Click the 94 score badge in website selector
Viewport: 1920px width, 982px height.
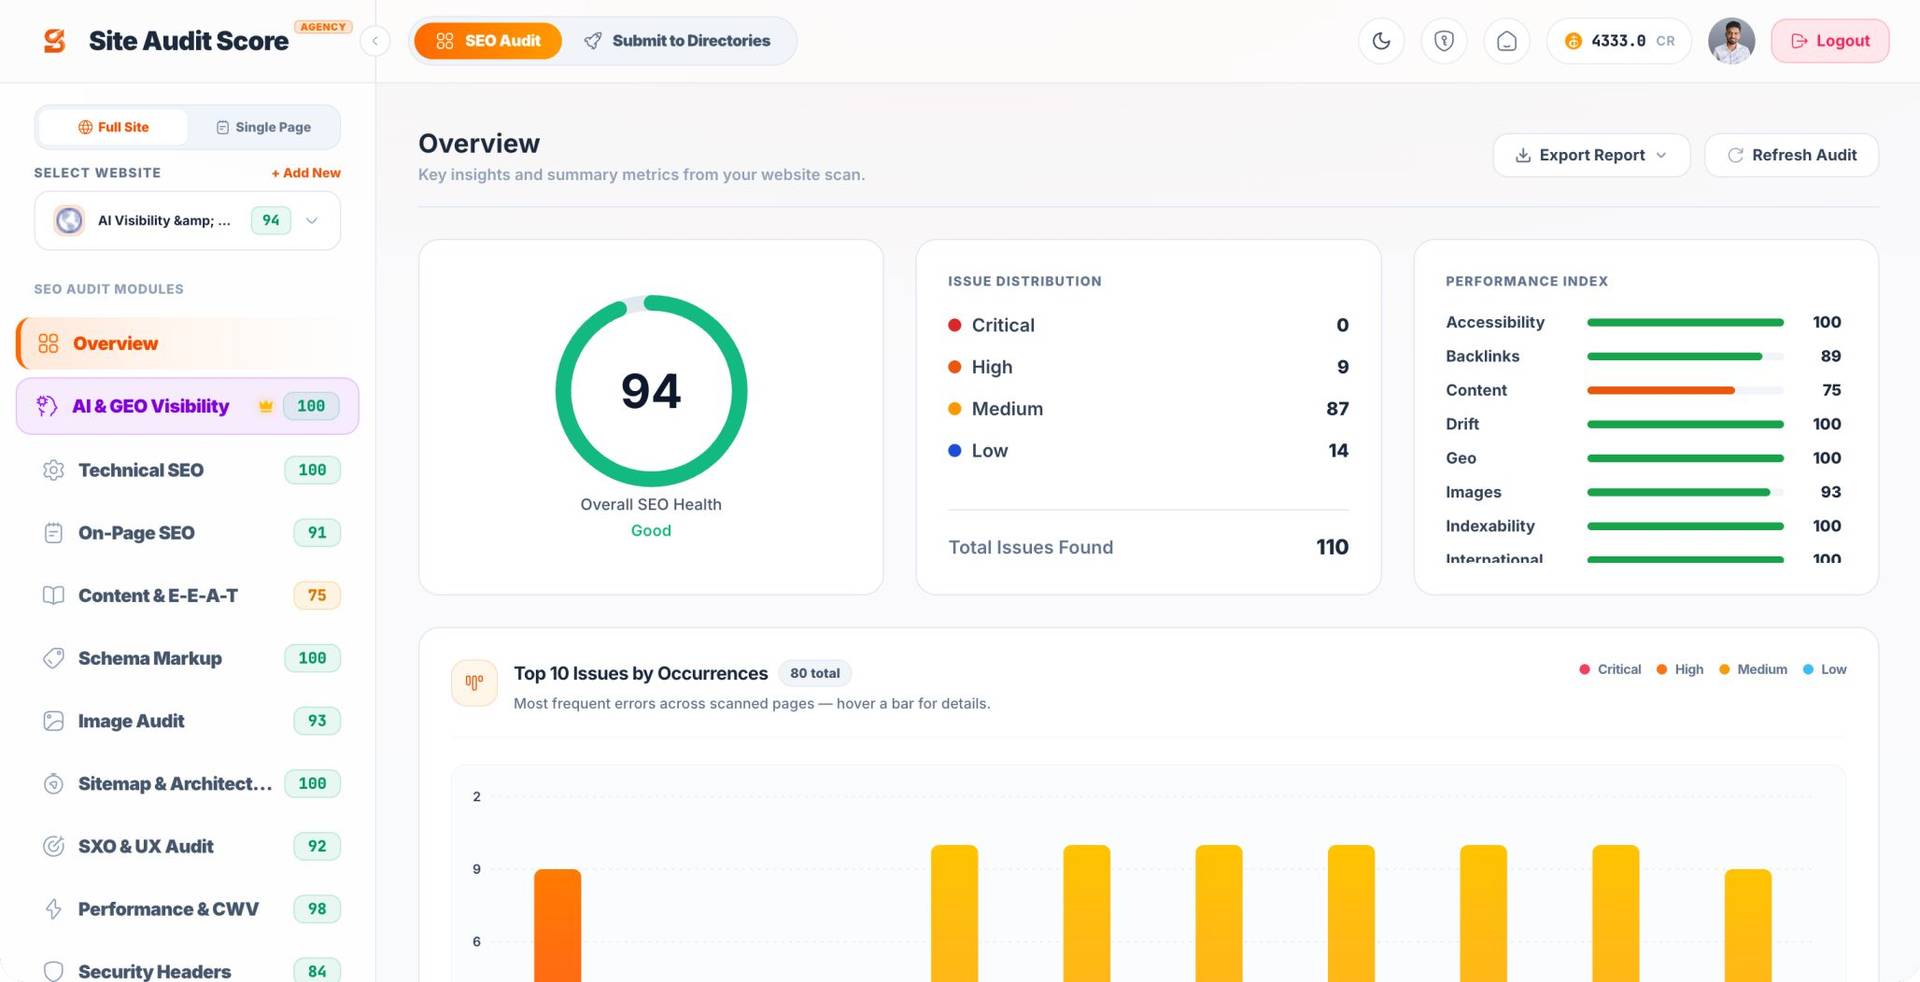click(271, 220)
